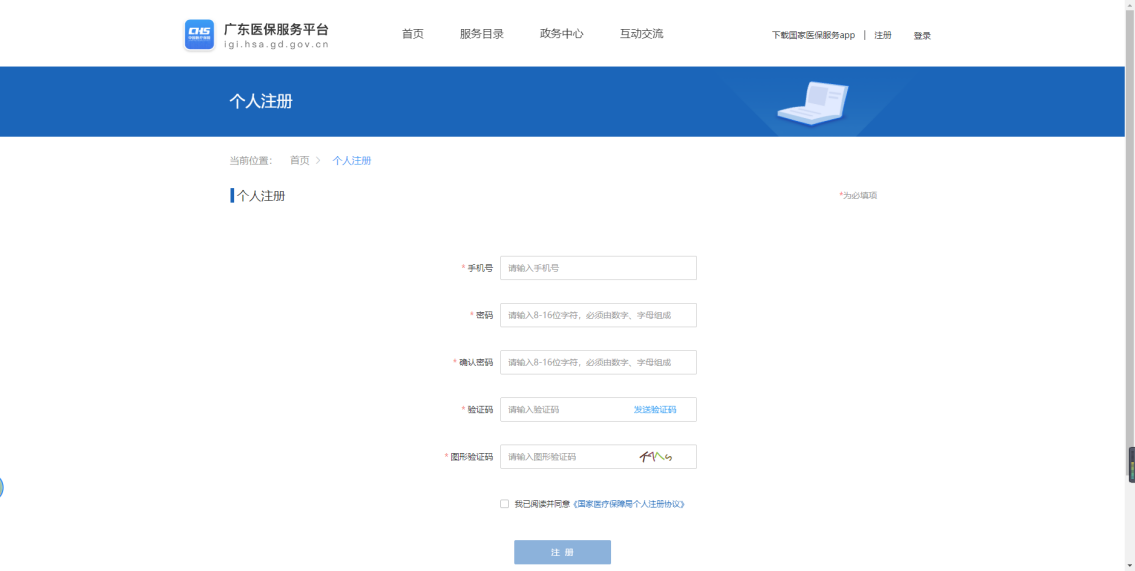Click the 确认密码 input field
The width and height of the screenshot is (1135, 571).
(597, 362)
